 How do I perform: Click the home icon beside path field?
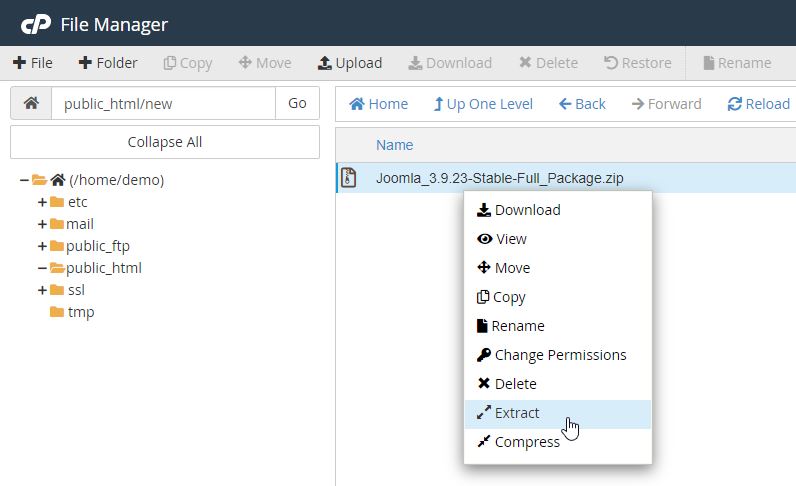point(30,103)
